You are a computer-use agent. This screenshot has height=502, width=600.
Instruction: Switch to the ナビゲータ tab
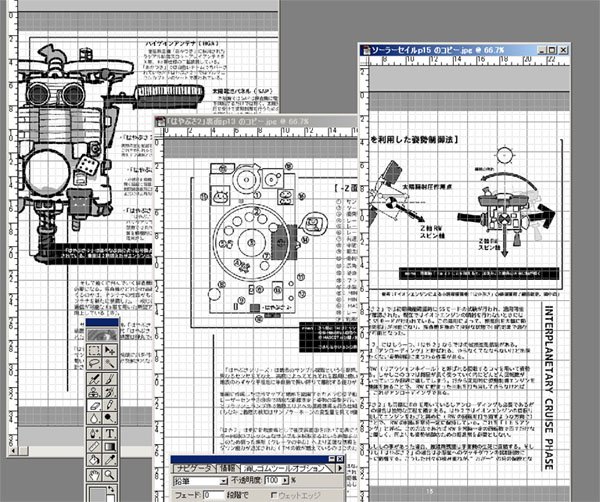click(194, 468)
